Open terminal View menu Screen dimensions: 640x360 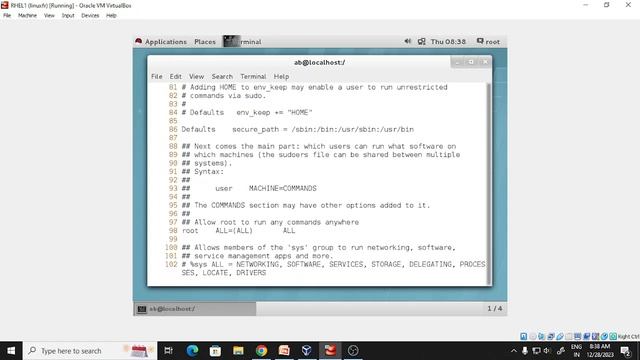click(196, 76)
